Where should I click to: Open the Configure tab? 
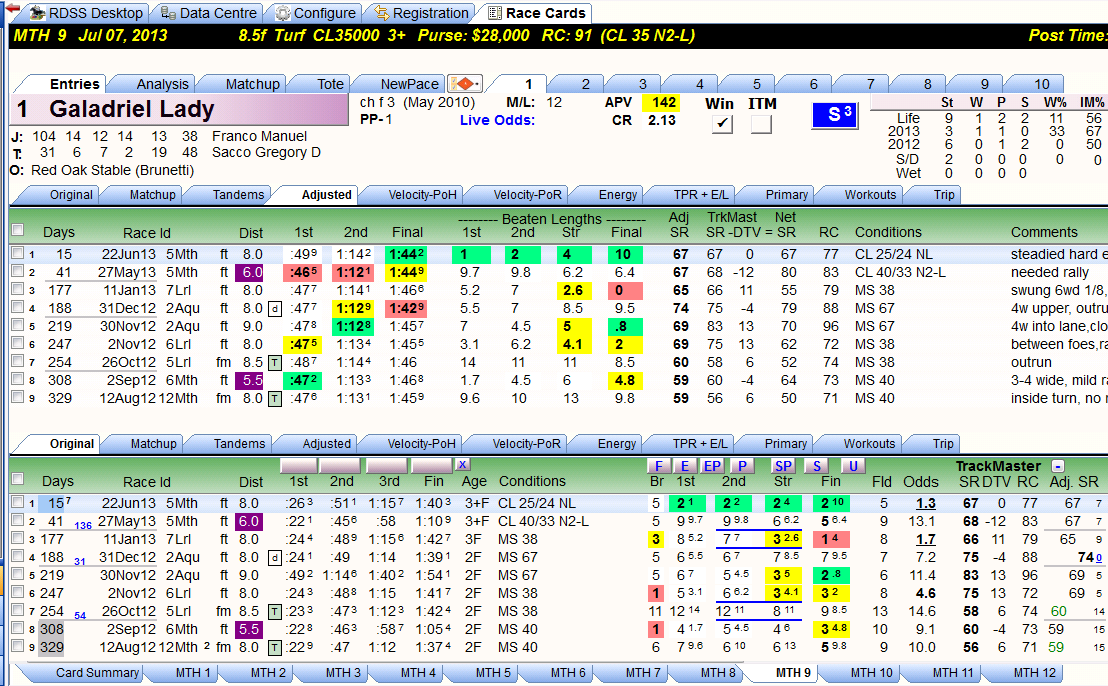tap(315, 13)
